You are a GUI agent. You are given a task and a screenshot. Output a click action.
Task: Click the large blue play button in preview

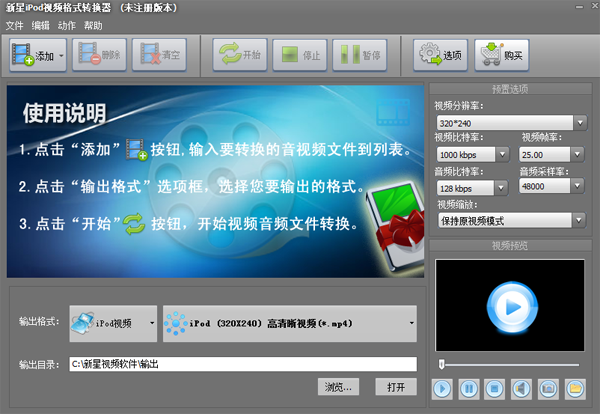coord(512,307)
